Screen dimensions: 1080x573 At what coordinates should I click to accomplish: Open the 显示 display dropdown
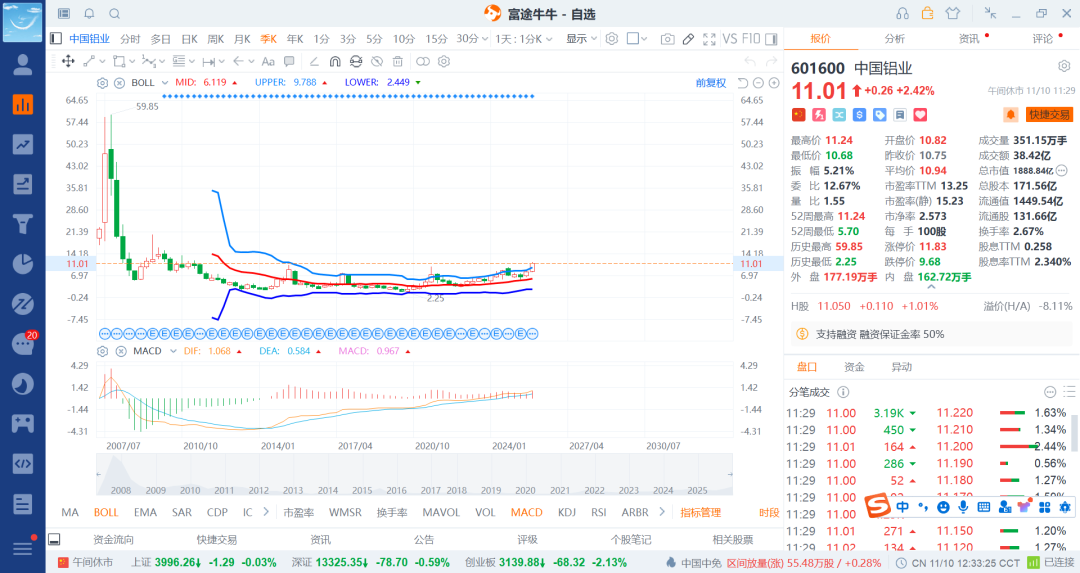[x=581, y=39]
